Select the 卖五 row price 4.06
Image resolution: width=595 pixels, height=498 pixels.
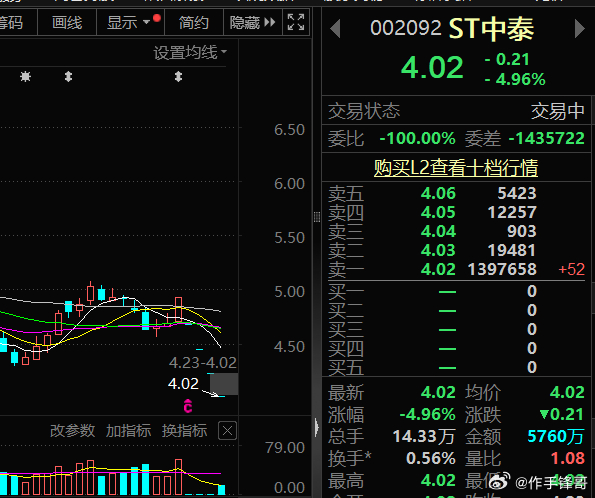(438, 193)
